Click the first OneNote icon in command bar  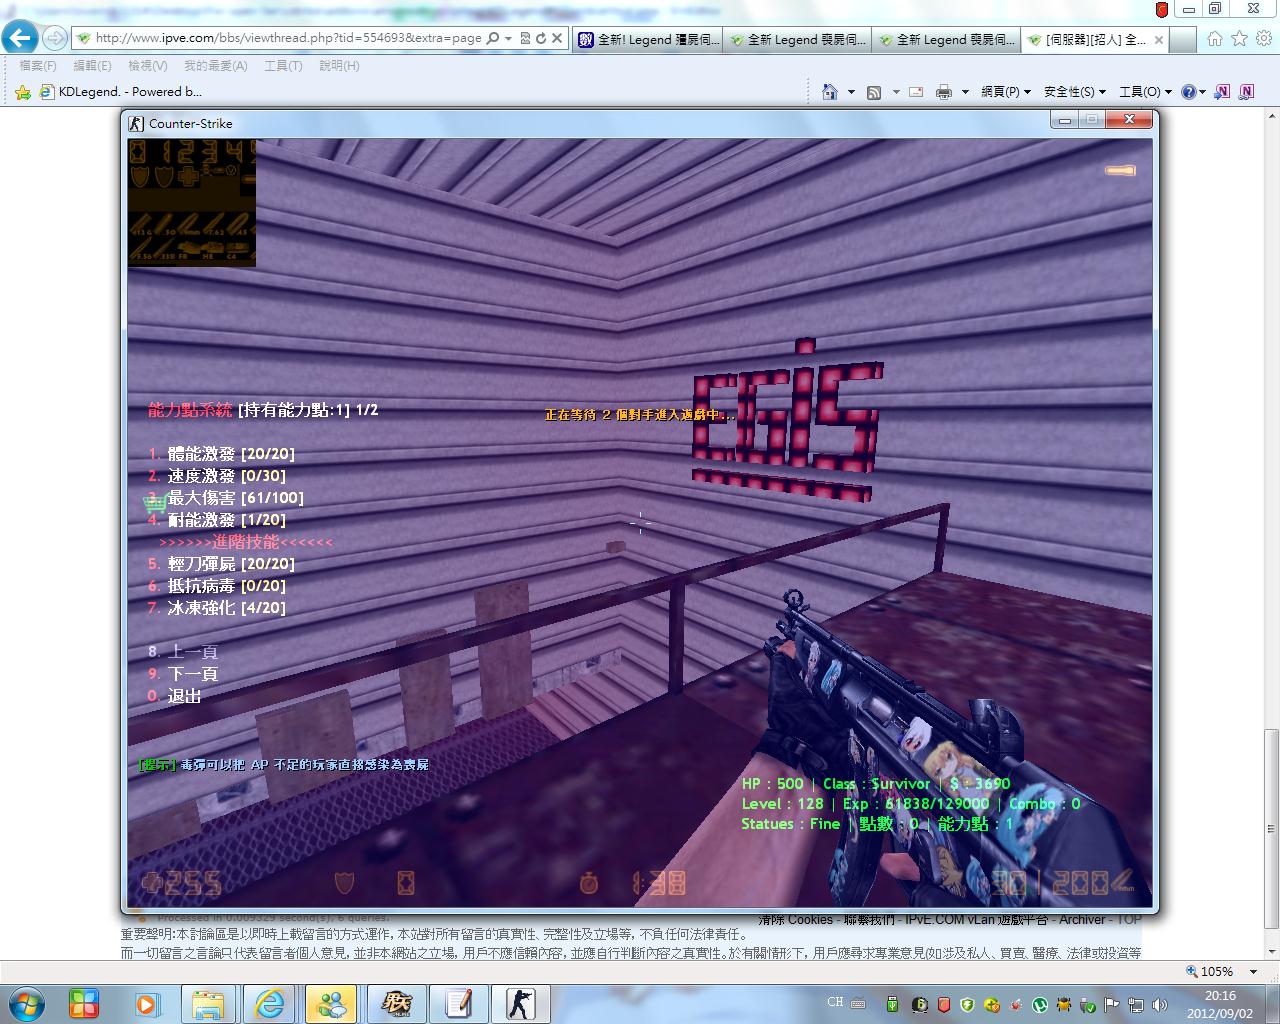[1222, 92]
